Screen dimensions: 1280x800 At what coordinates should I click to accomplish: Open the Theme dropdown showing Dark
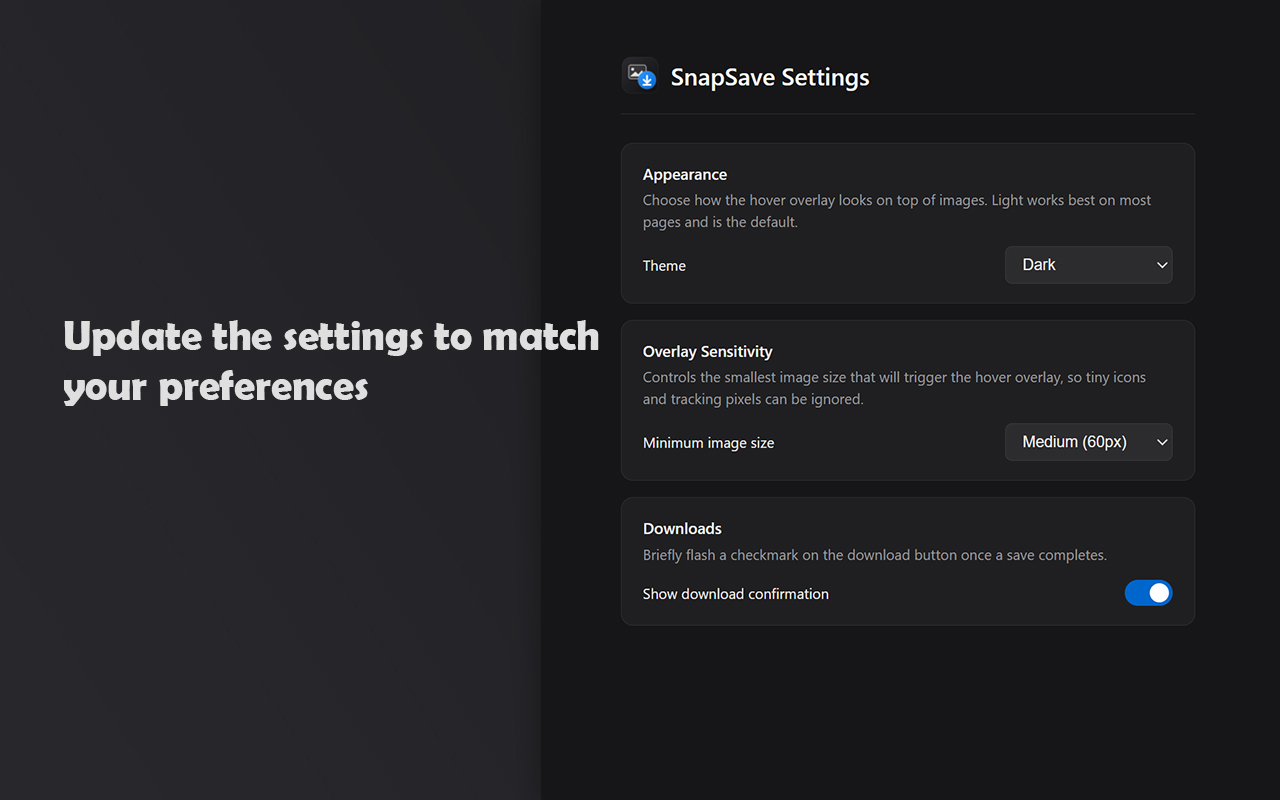(x=1088, y=265)
